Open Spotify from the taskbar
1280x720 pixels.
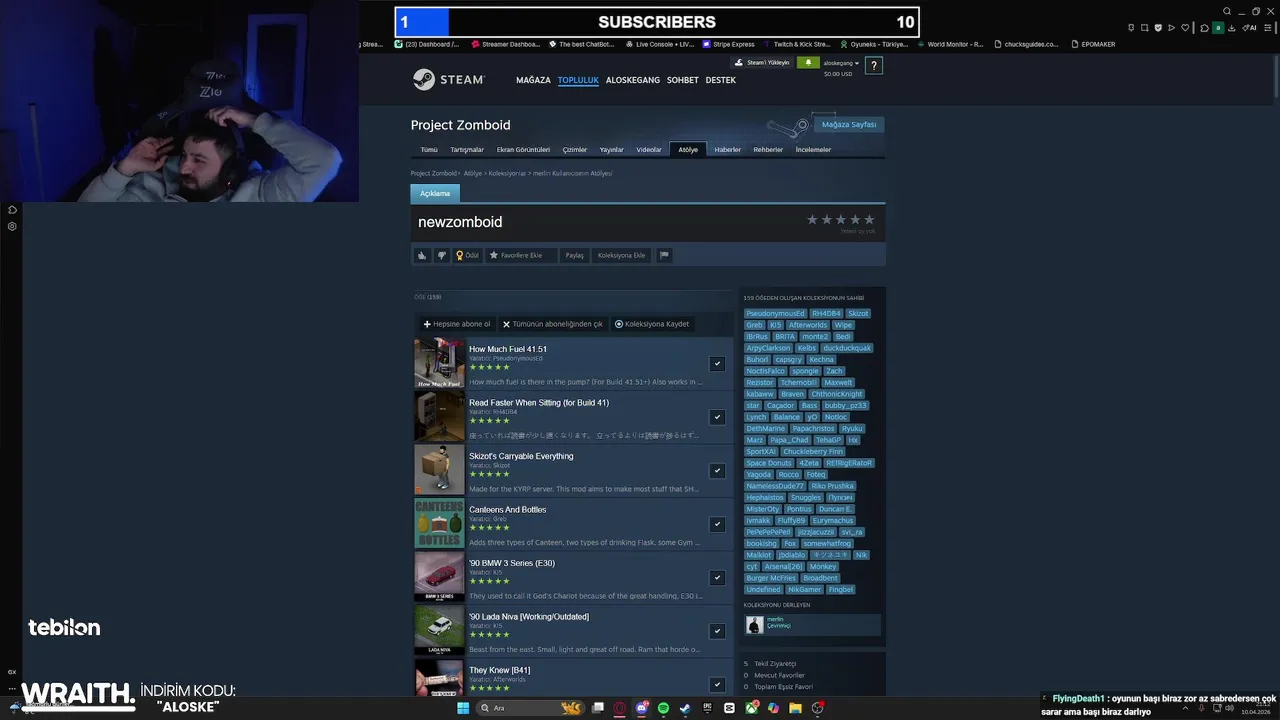pos(663,708)
